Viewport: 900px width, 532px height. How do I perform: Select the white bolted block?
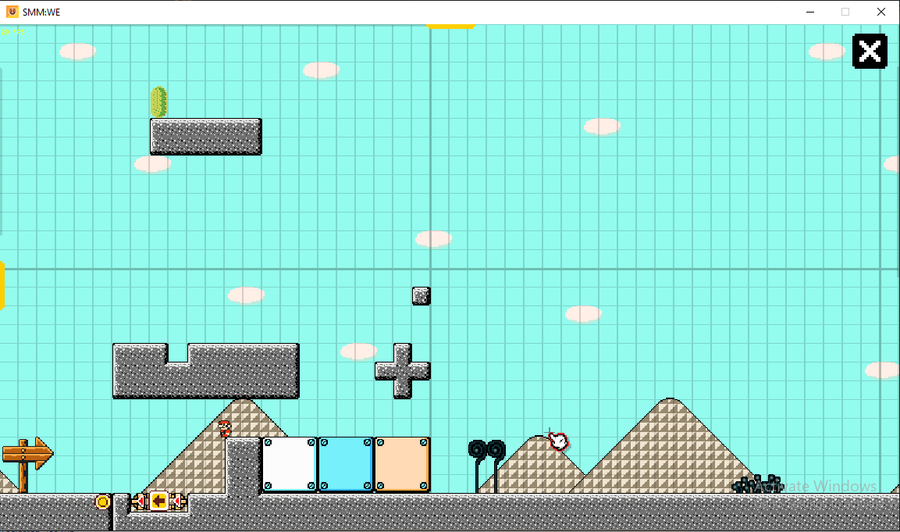click(290, 464)
